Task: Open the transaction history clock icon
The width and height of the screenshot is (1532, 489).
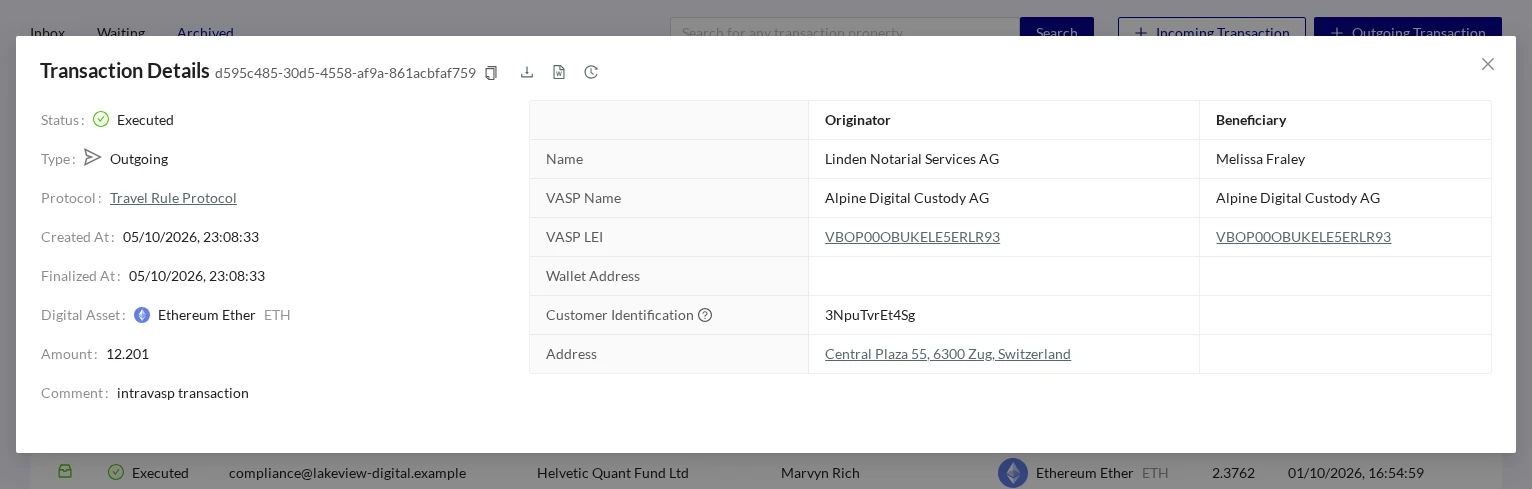Action: pos(591,72)
